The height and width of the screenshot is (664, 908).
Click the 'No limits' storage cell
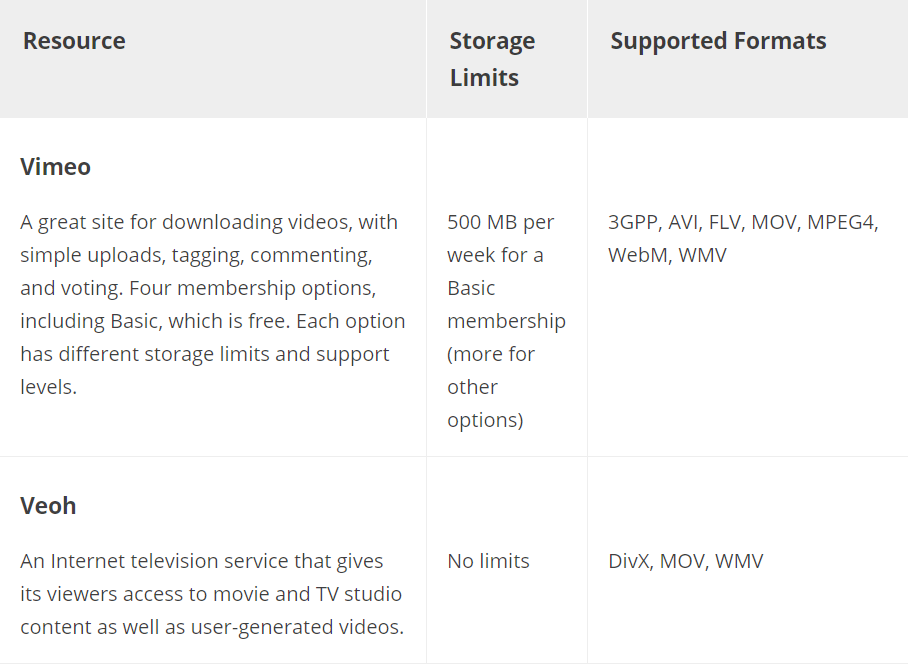(488, 561)
